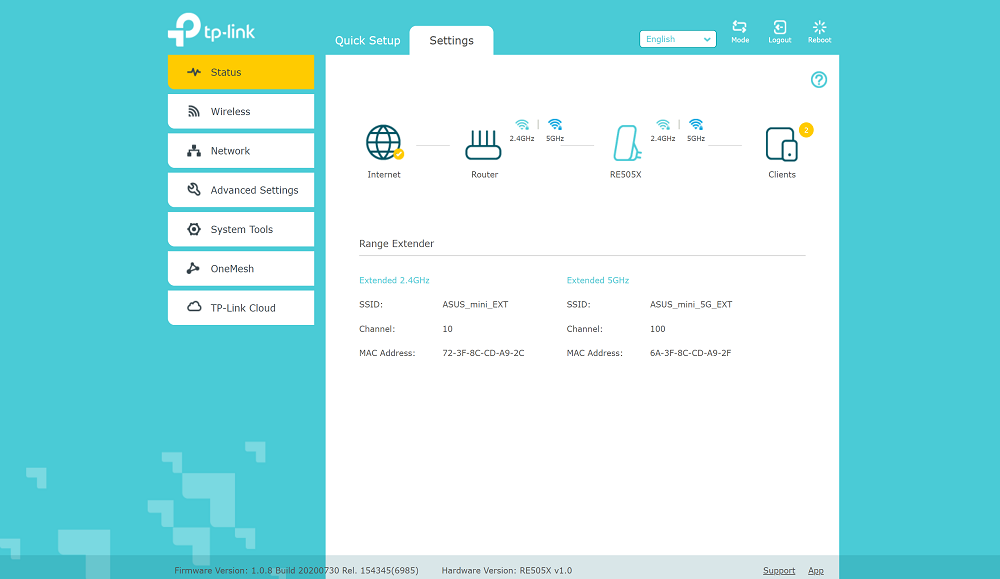Click the Extended 2.4GHz heading
The width and height of the screenshot is (1000, 579).
394,280
